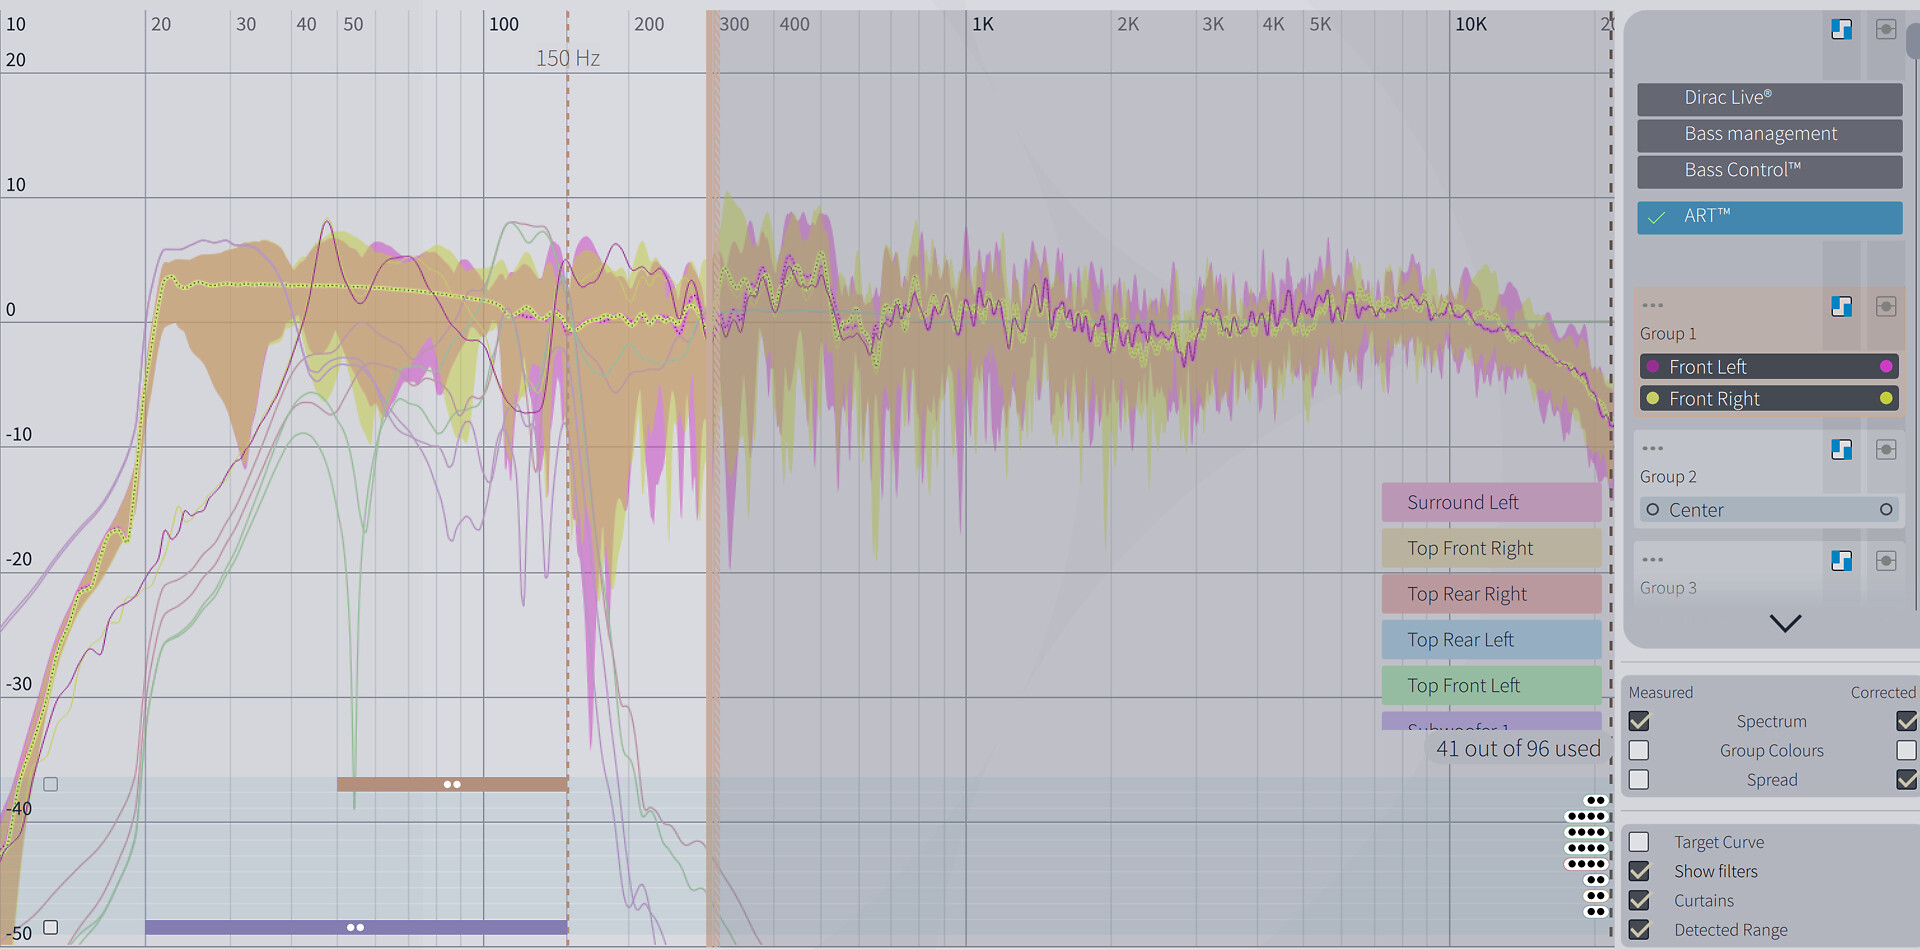Click the blue filter-design icon in Group 2

click(x=1841, y=450)
